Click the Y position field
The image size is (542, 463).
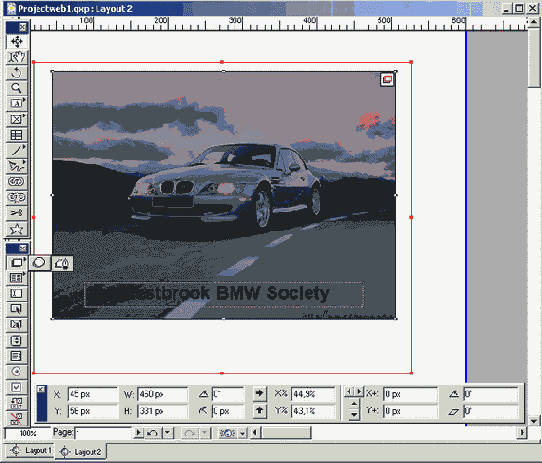coord(93,411)
